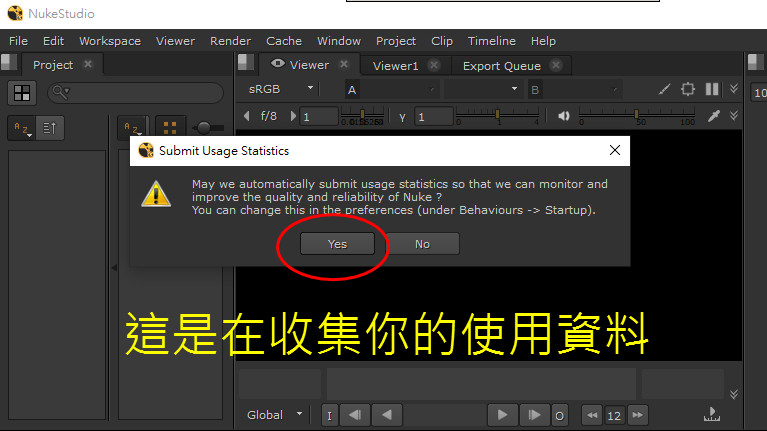This screenshot has height=431, width=767.
Task: Click No to decline usage statistics
Action: (x=422, y=244)
